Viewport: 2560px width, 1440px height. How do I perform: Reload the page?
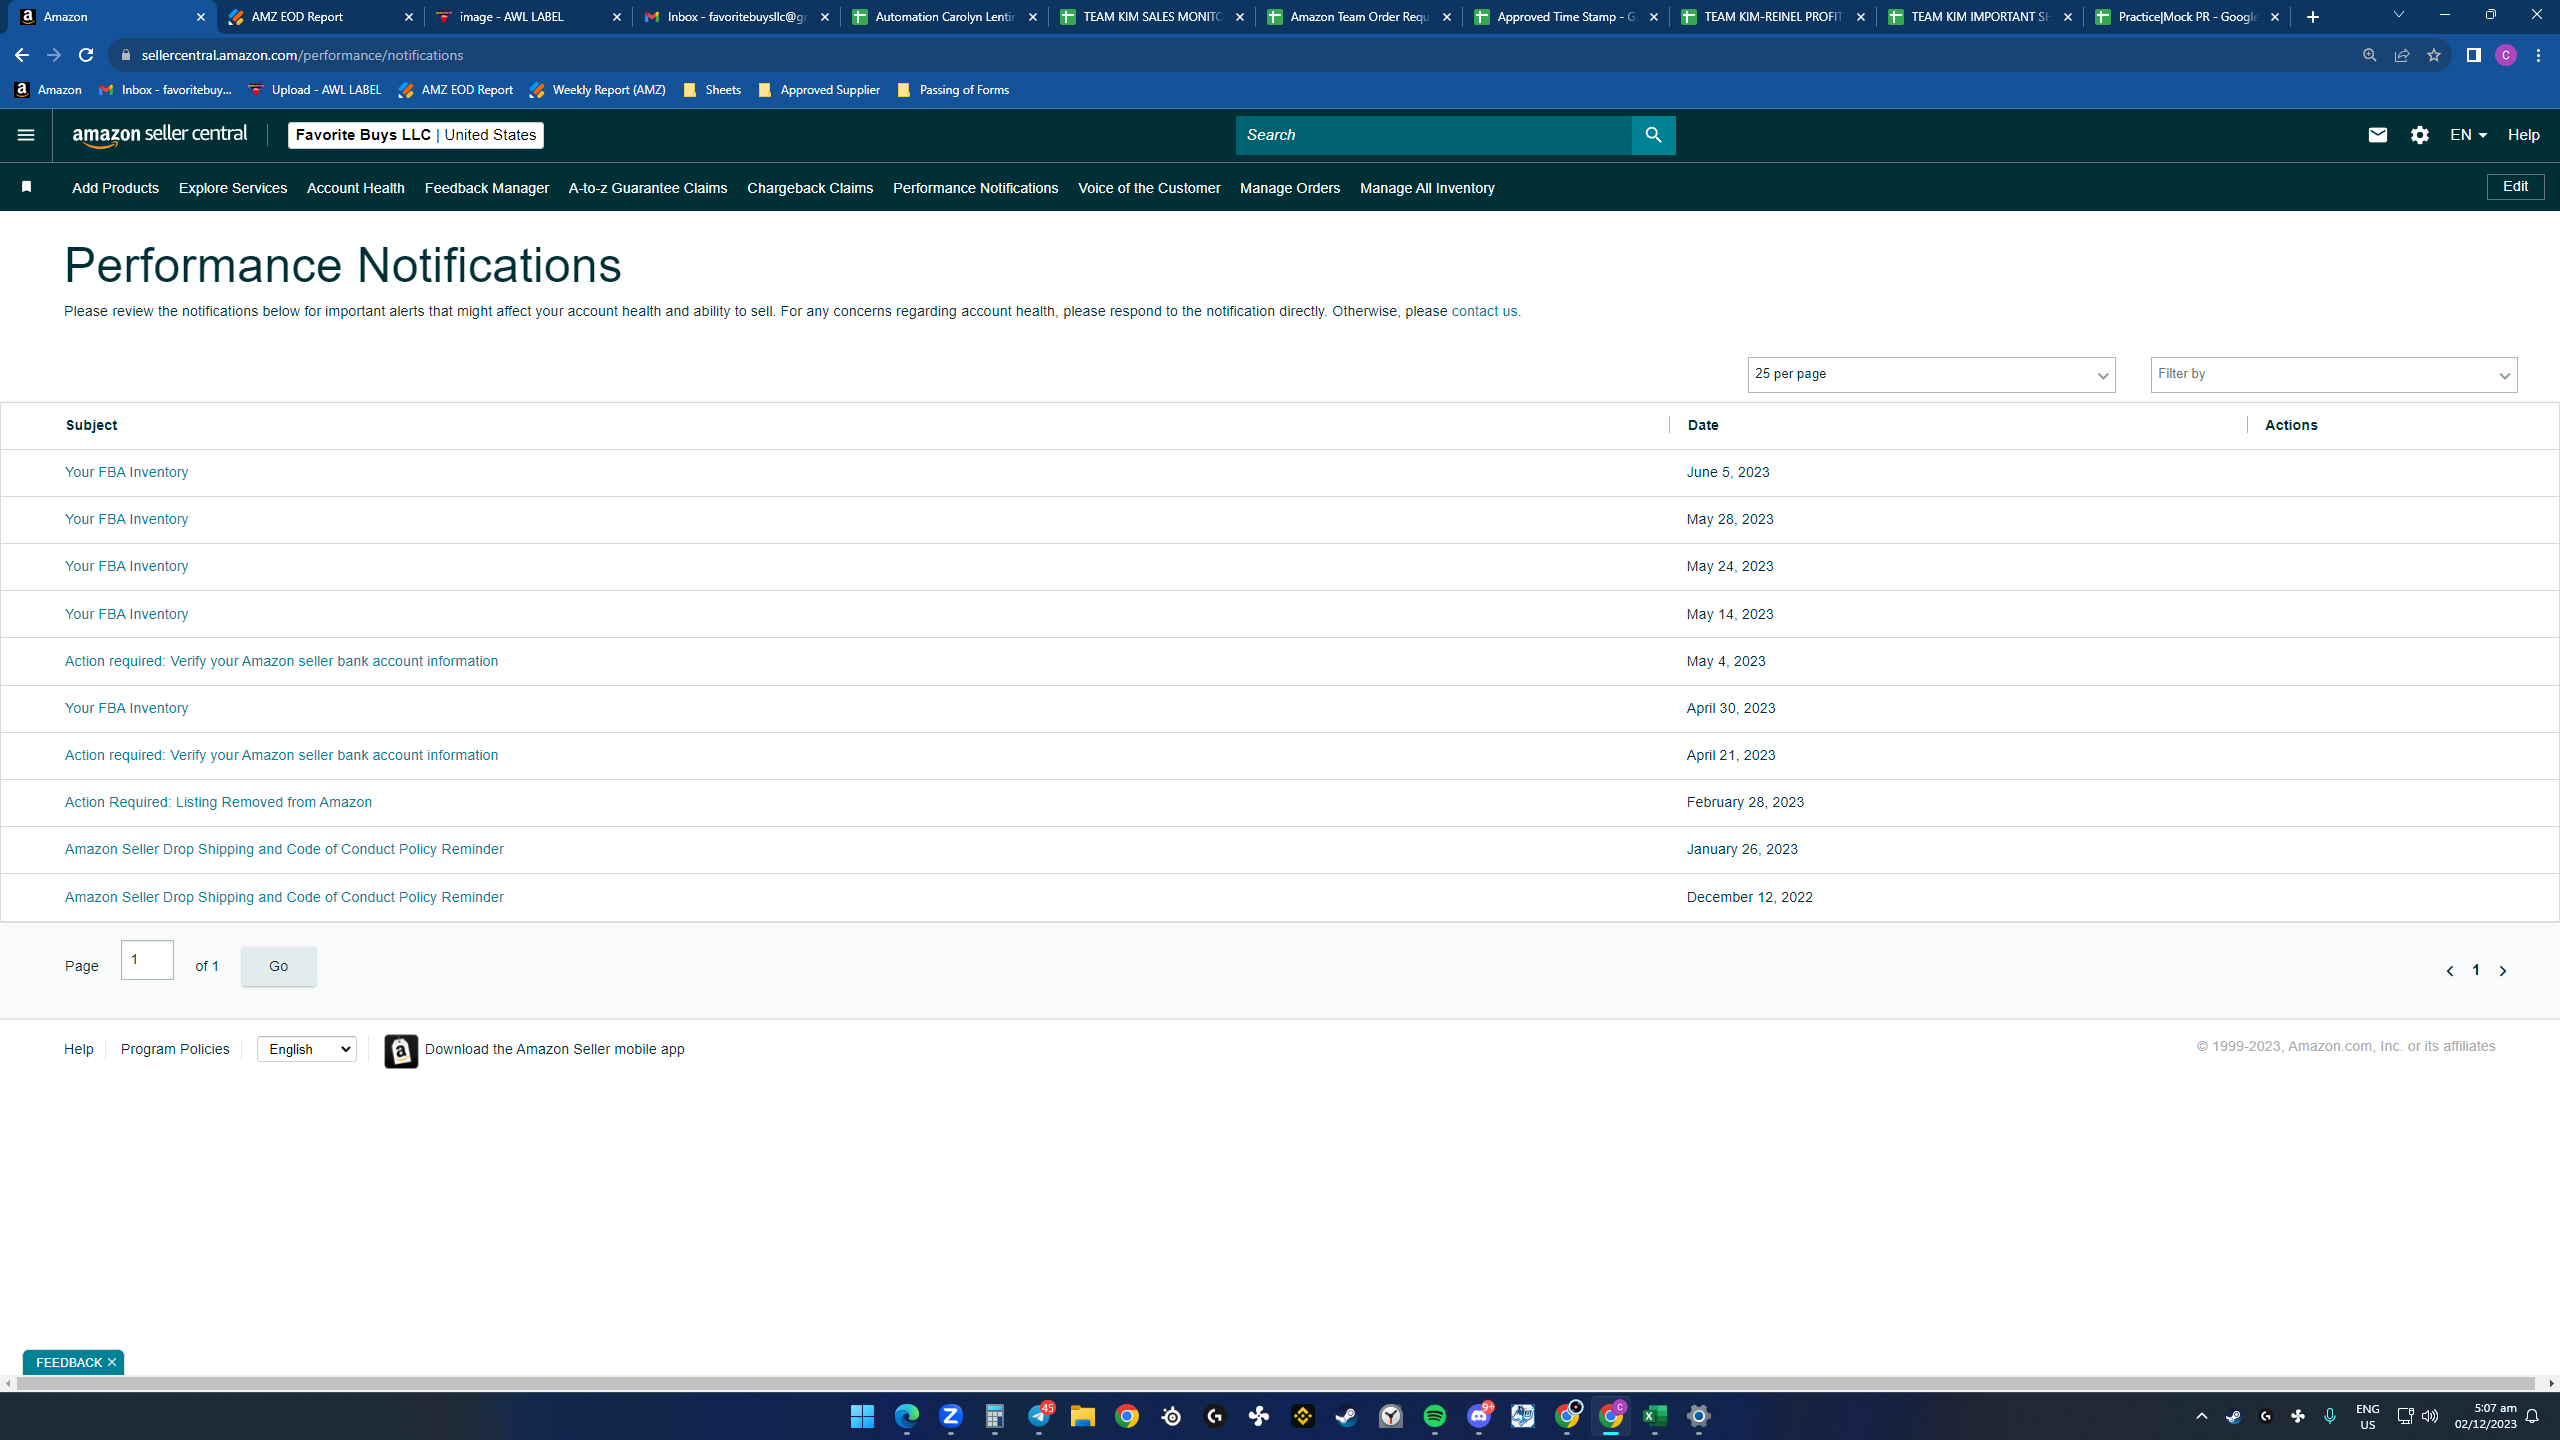pyautogui.click(x=86, y=55)
